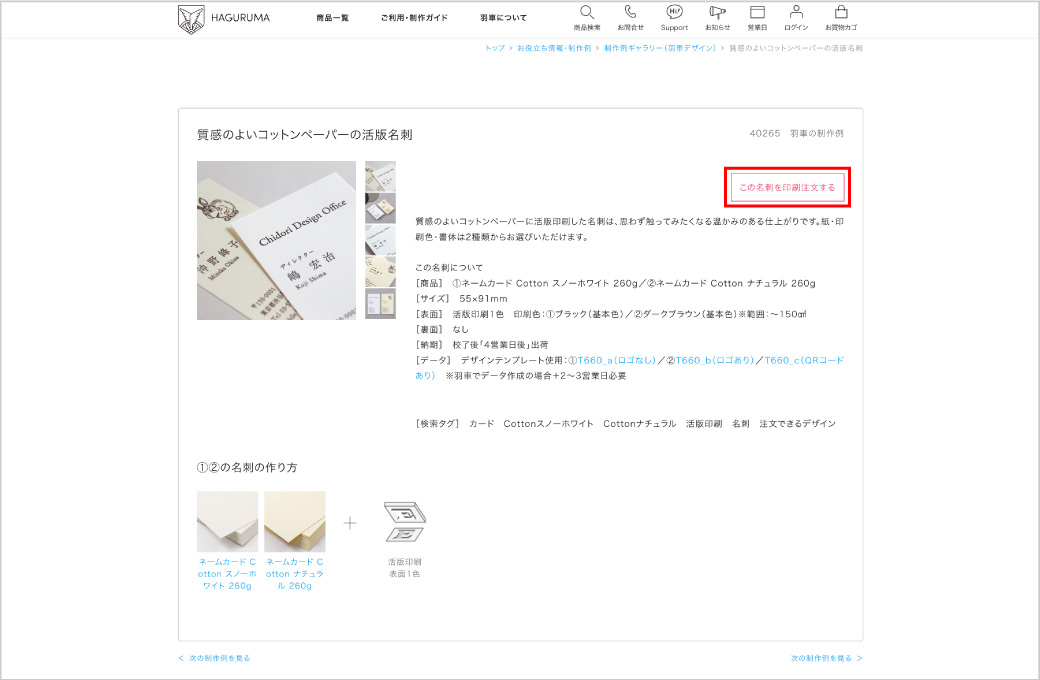
Task: Open the お買物カゴ shopping bag icon
Action: [x=840, y=13]
